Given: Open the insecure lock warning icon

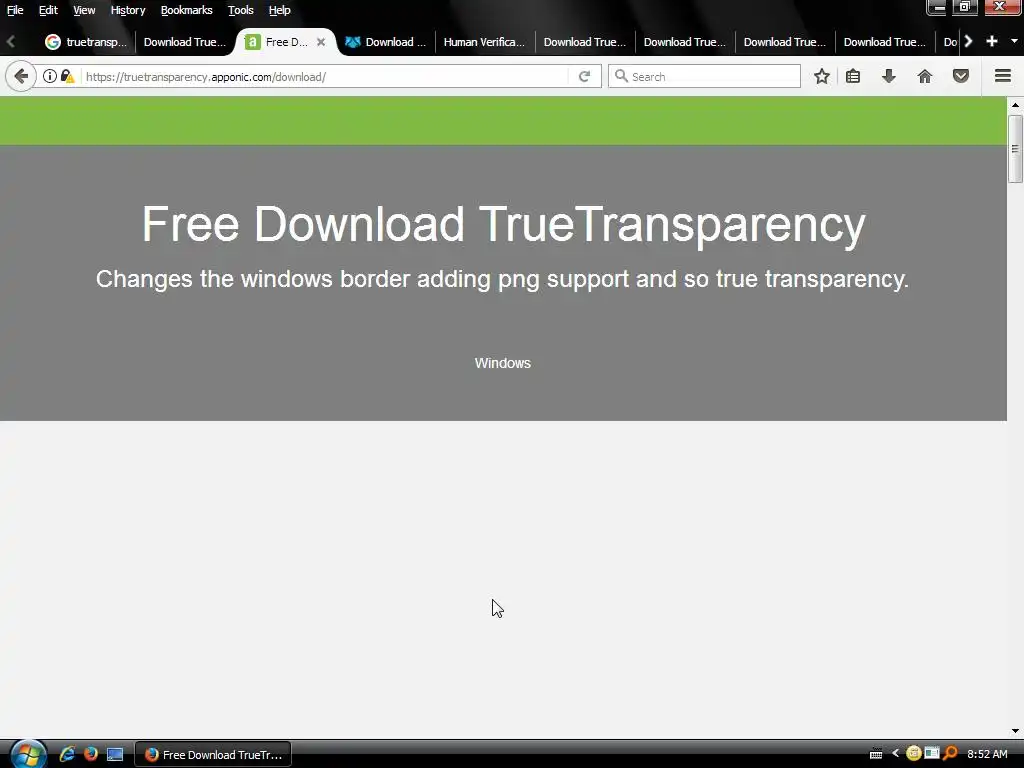Looking at the screenshot, I should (67, 76).
